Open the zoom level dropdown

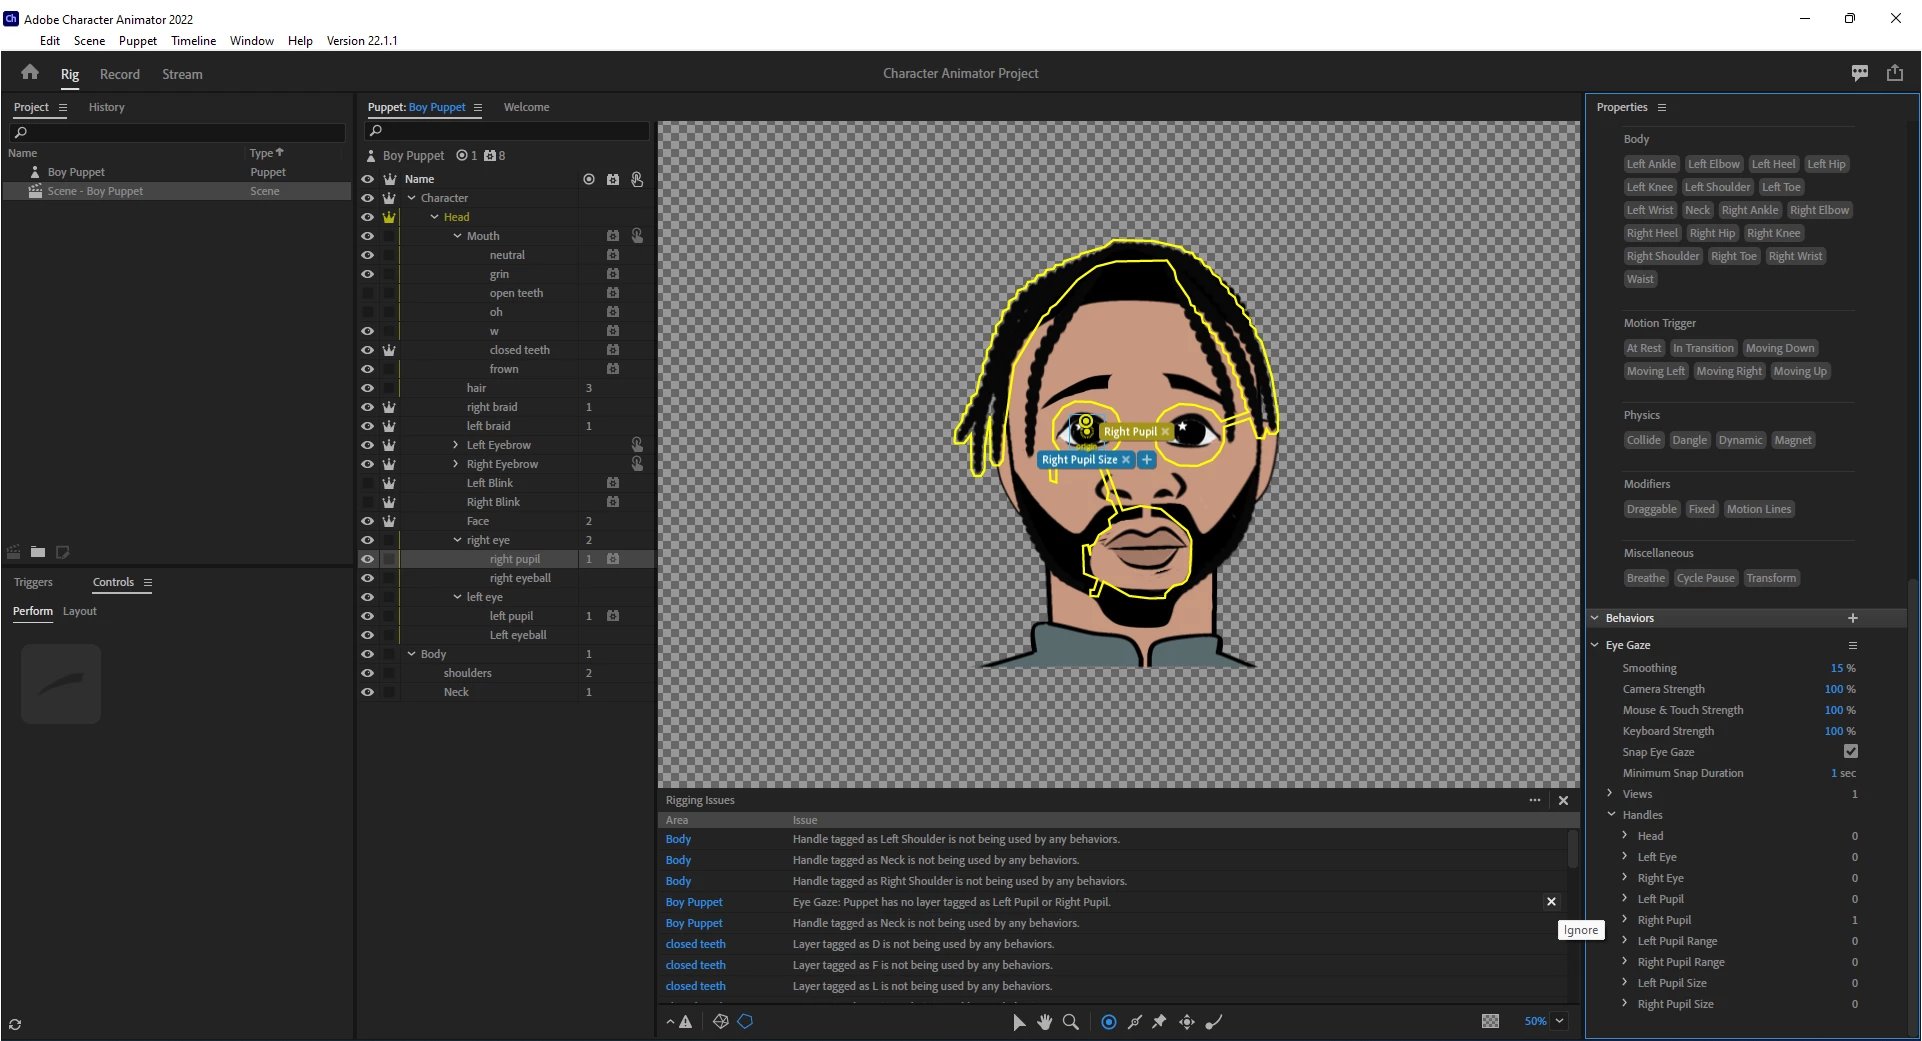click(x=1560, y=1021)
